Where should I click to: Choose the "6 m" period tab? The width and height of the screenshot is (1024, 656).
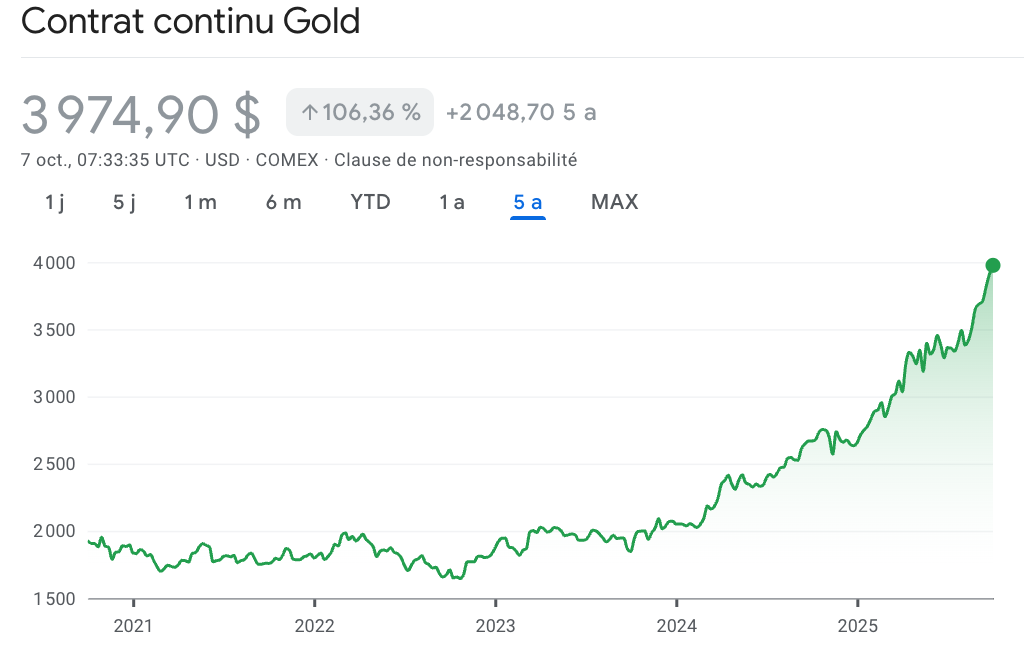(283, 202)
